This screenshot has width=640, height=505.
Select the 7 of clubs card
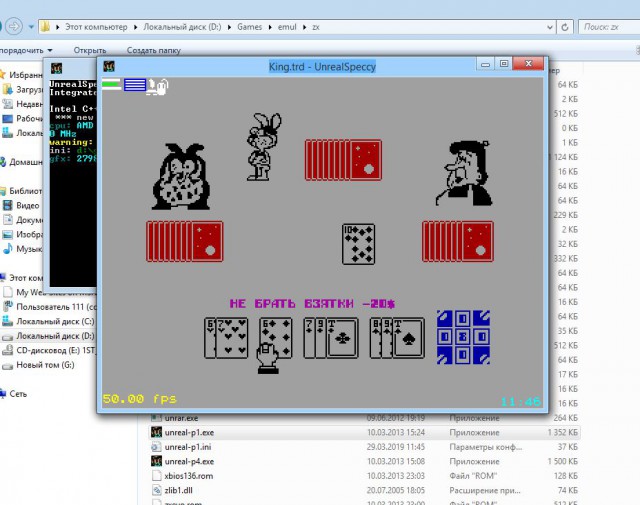tap(309, 338)
